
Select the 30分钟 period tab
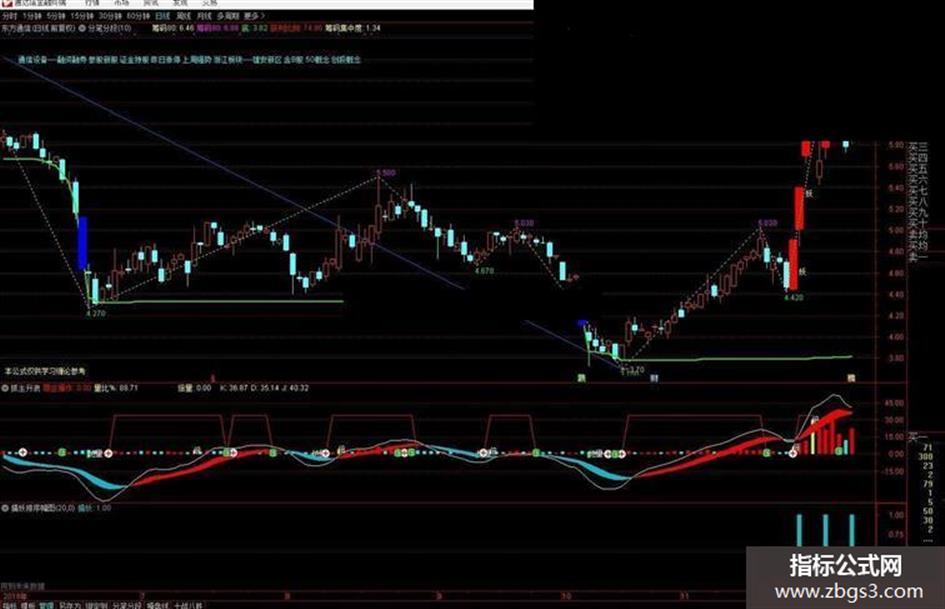[110, 16]
